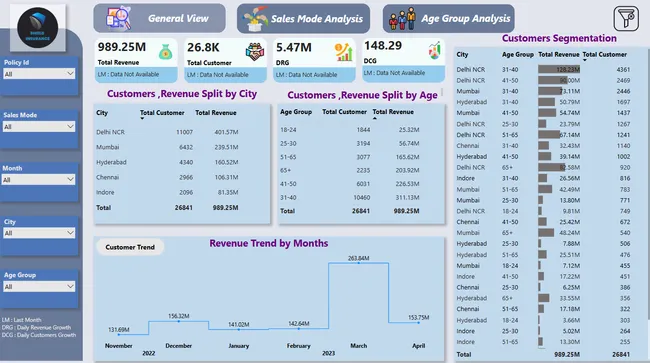Click the Chennai 25-30 6.25M row
Viewport: 650px width, 363px height.
coord(543,287)
